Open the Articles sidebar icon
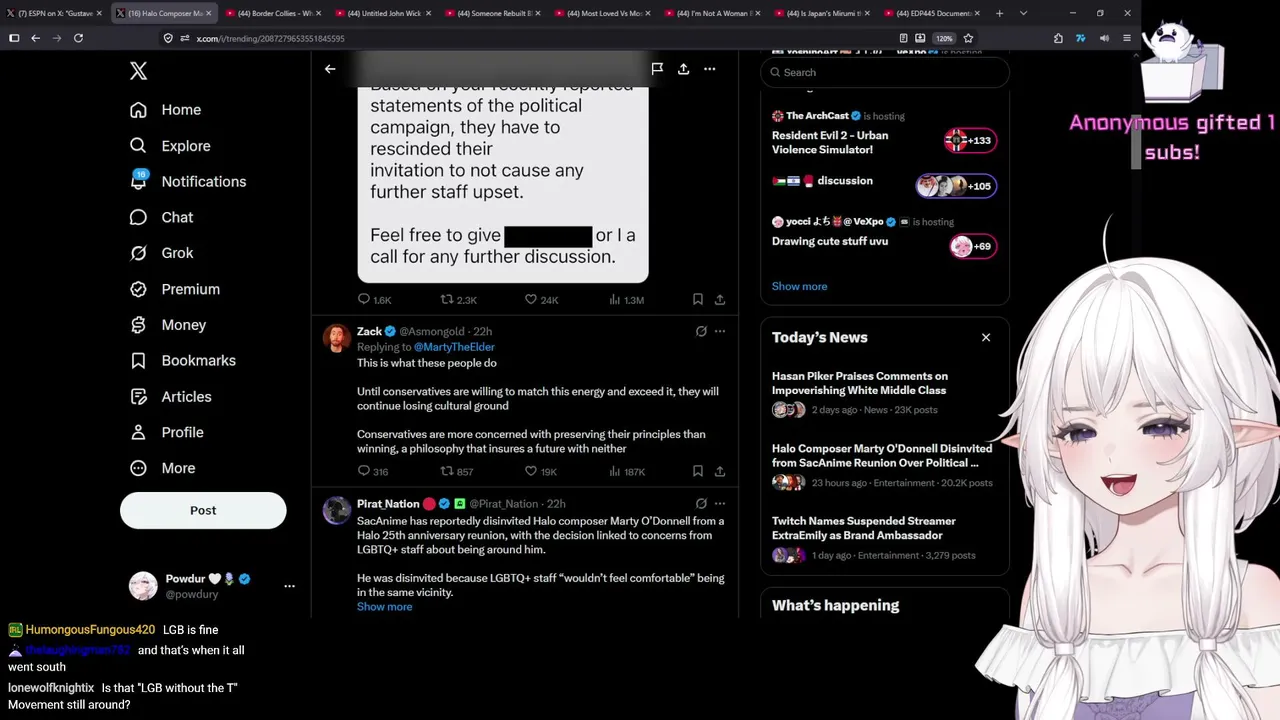Image resolution: width=1280 pixels, height=720 pixels. pyautogui.click(x=138, y=397)
